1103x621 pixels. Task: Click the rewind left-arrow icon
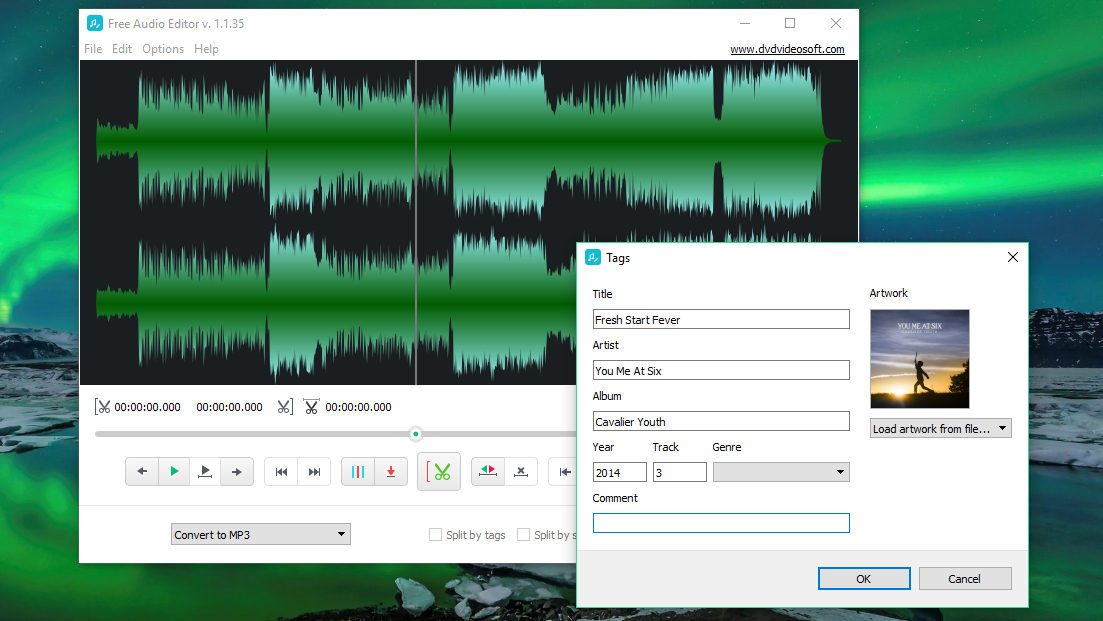[141, 471]
